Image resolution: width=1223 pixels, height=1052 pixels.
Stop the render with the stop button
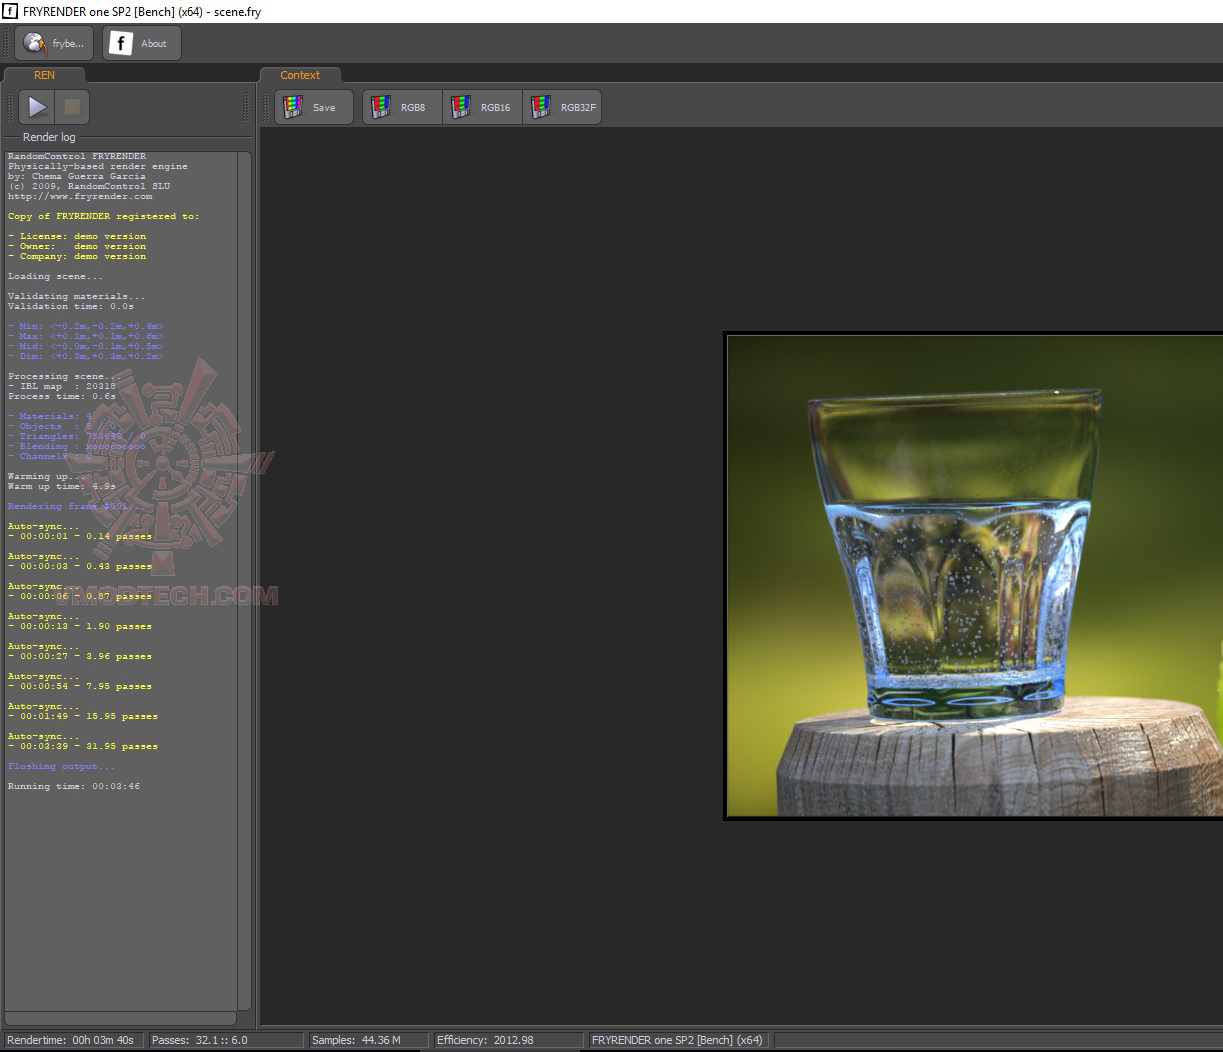click(x=72, y=107)
